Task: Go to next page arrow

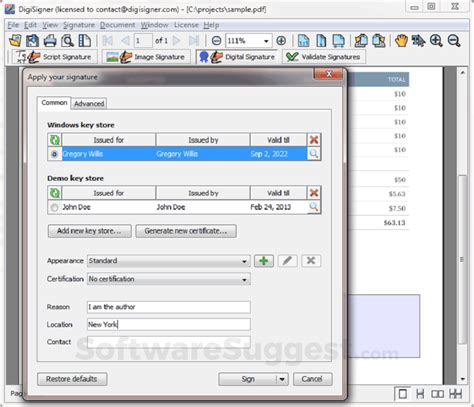Action: (x=177, y=41)
